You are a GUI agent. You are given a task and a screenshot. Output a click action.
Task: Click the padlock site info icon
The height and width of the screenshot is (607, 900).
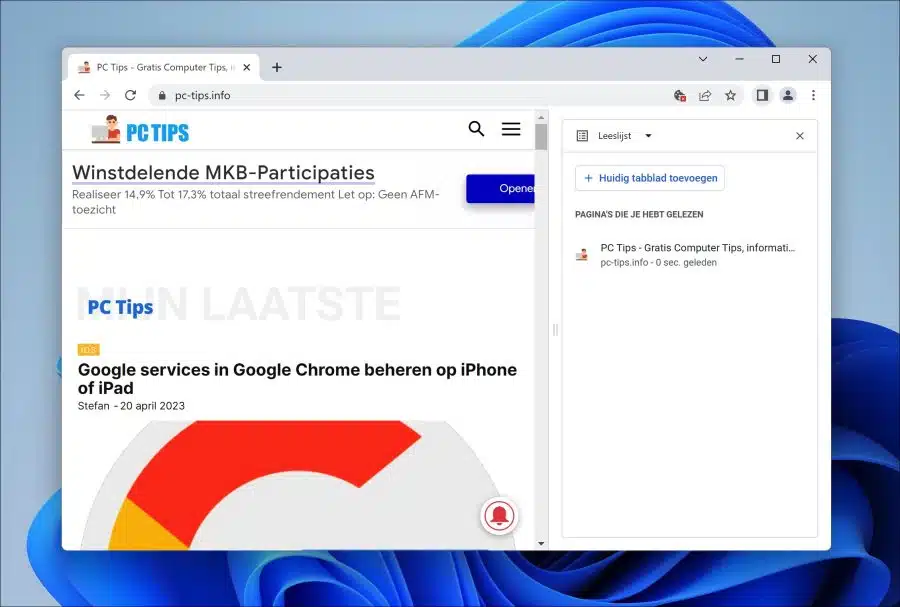point(162,96)
